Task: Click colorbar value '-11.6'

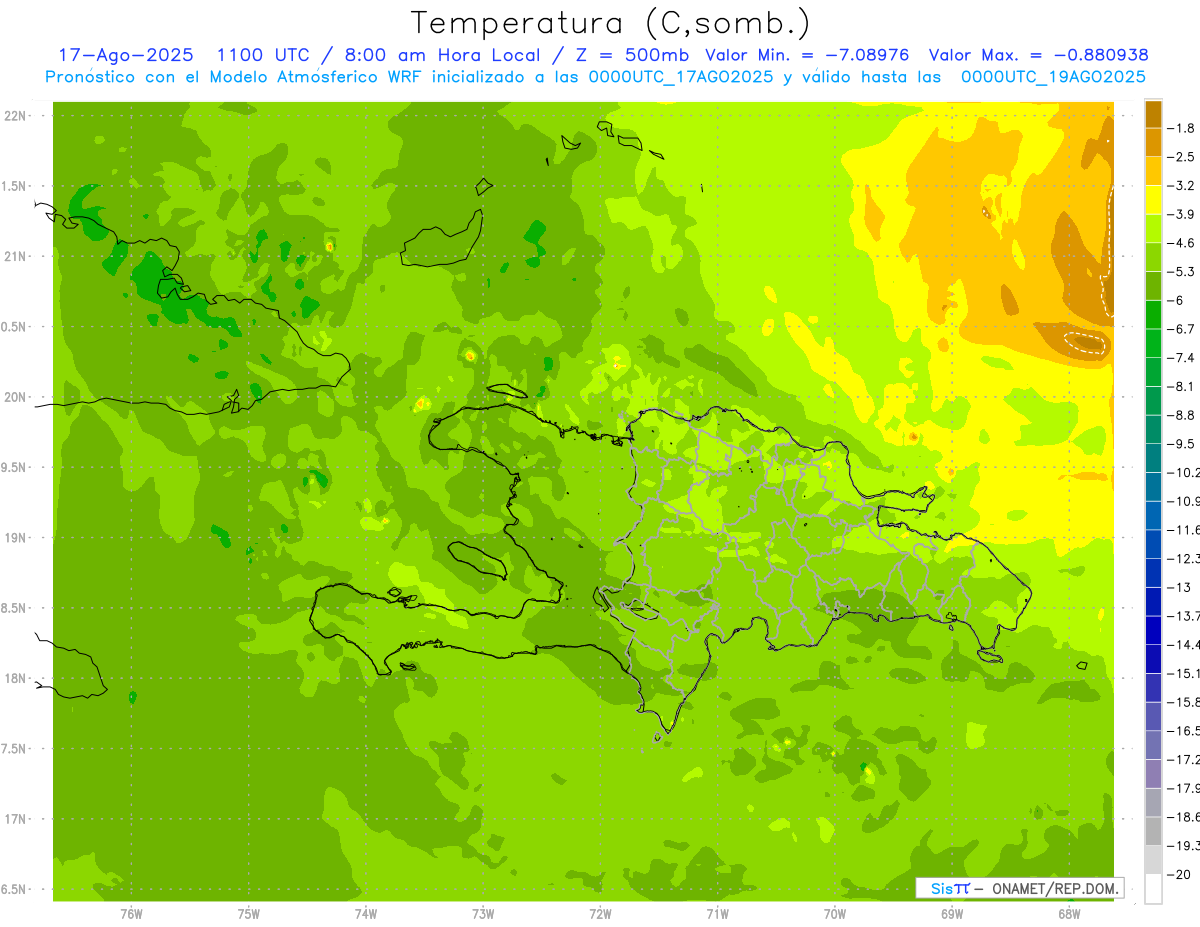Action: (1183, 530)
